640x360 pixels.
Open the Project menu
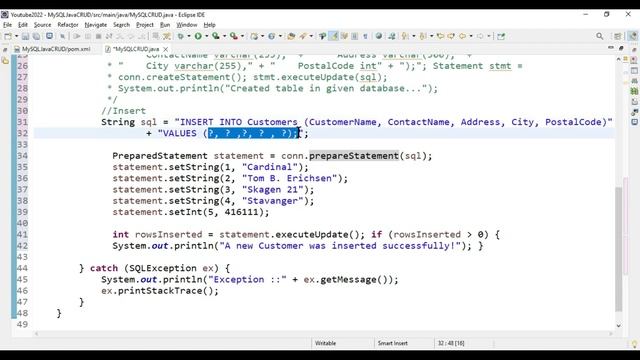click(145, 25)
